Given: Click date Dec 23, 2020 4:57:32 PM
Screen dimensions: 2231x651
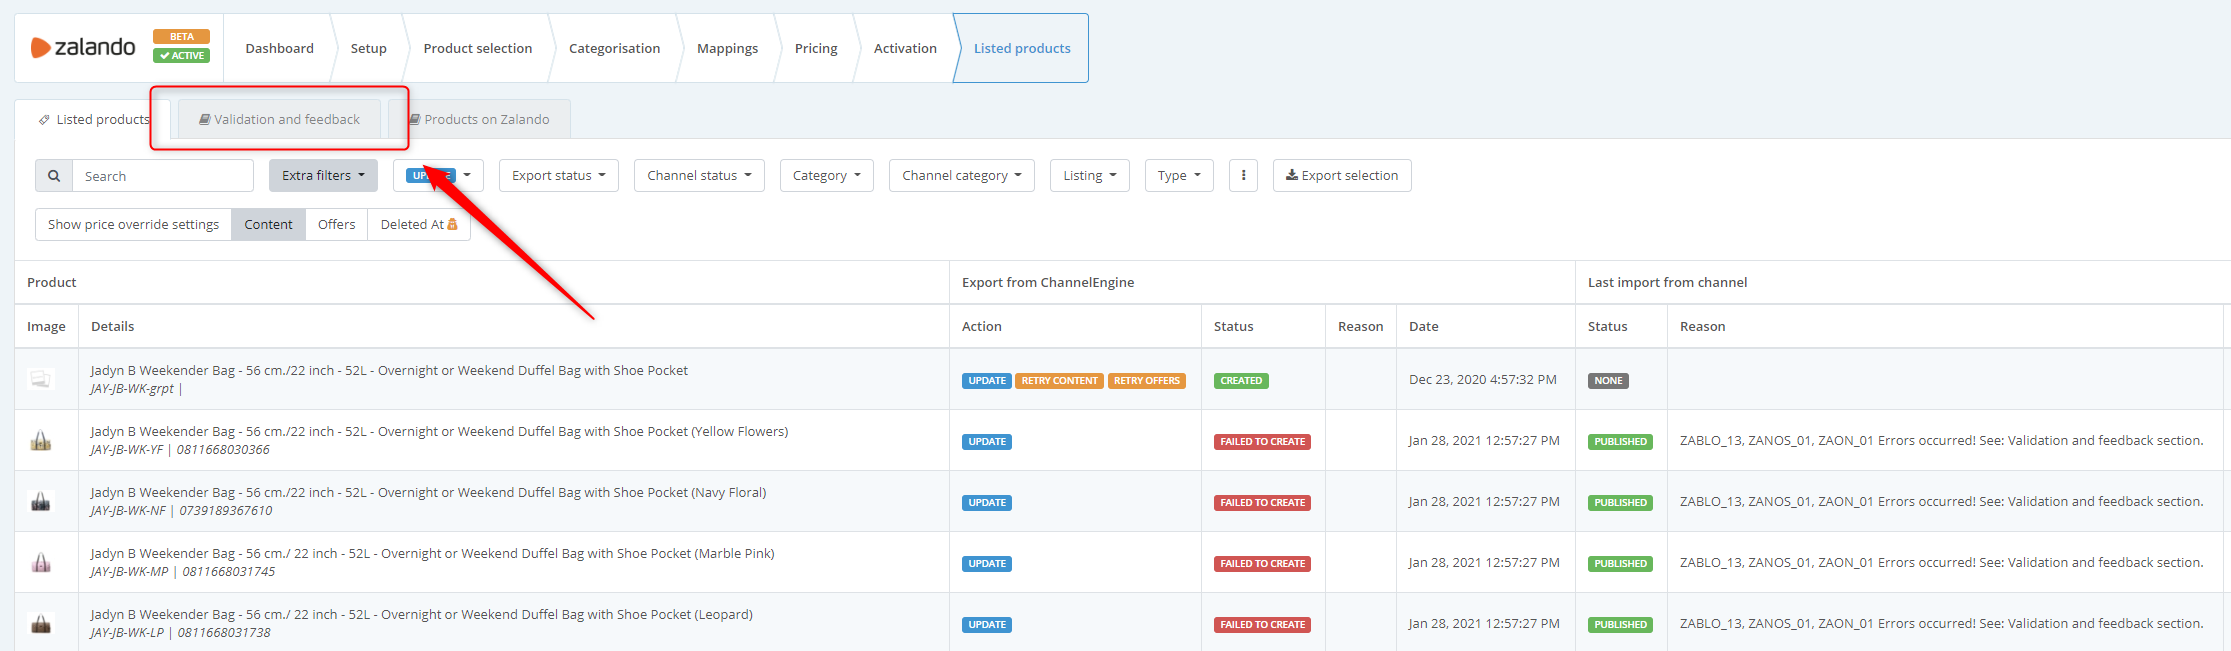Looking at the screenshot, I should (x=1482, y=379).
